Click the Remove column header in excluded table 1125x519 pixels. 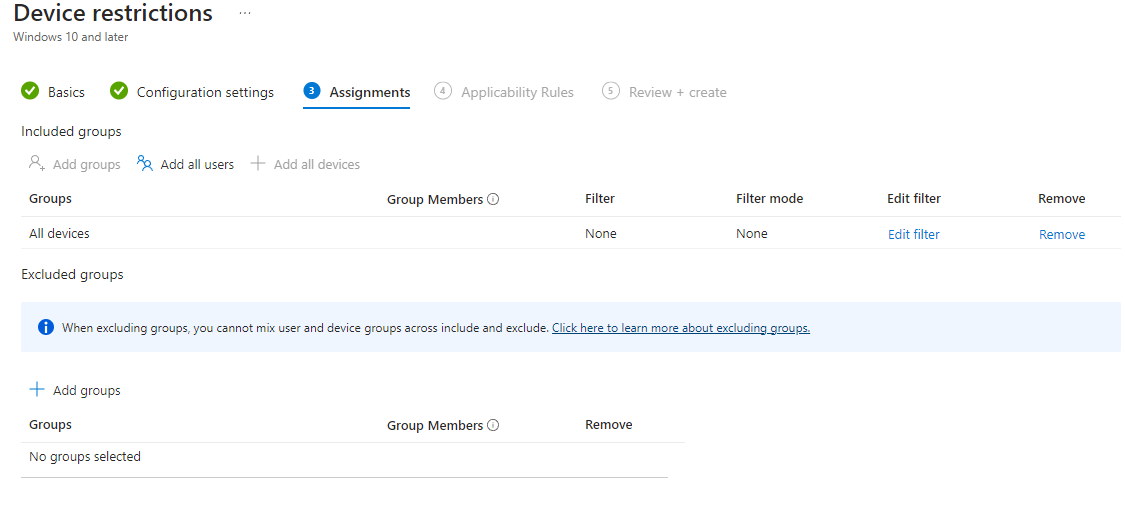(x=608, y=424)
